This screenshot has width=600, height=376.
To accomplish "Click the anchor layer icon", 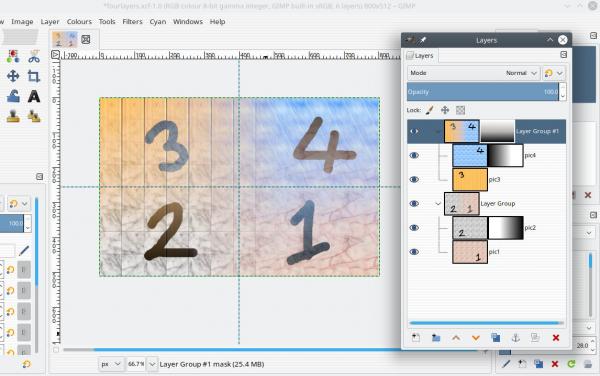I will pos(515,338).
